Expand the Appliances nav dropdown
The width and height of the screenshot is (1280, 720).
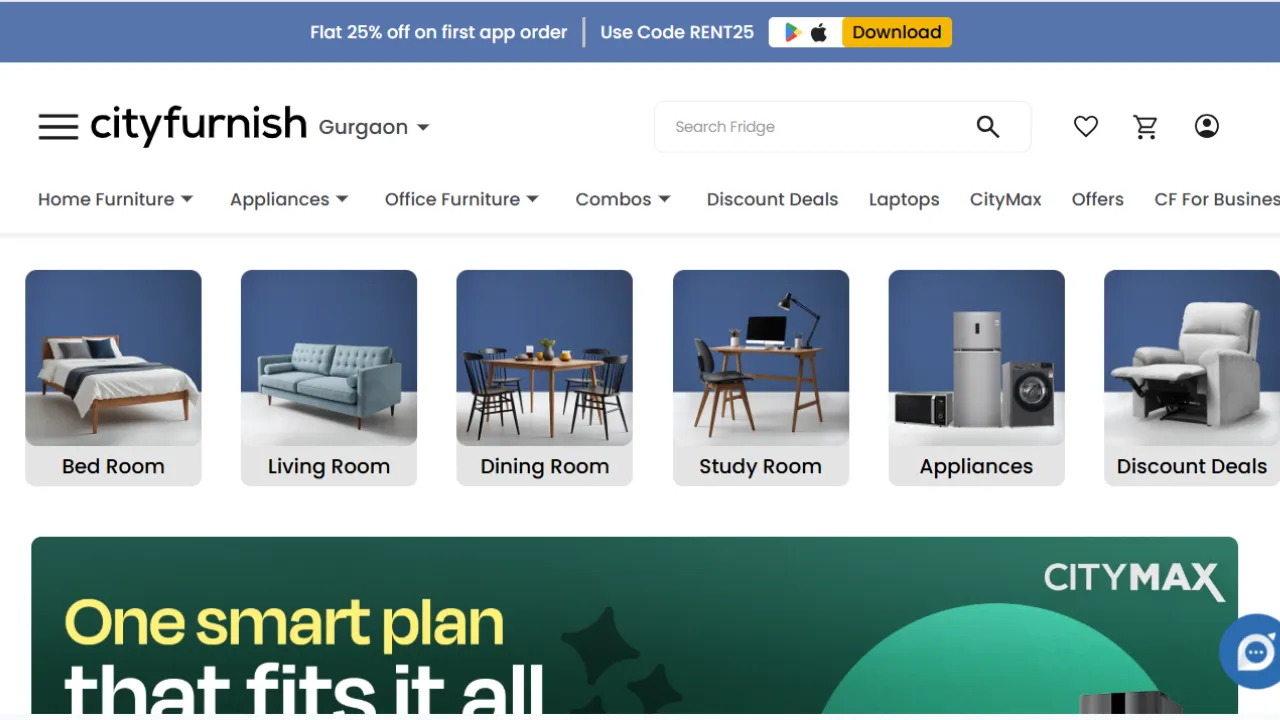click(x=289, y=199)
